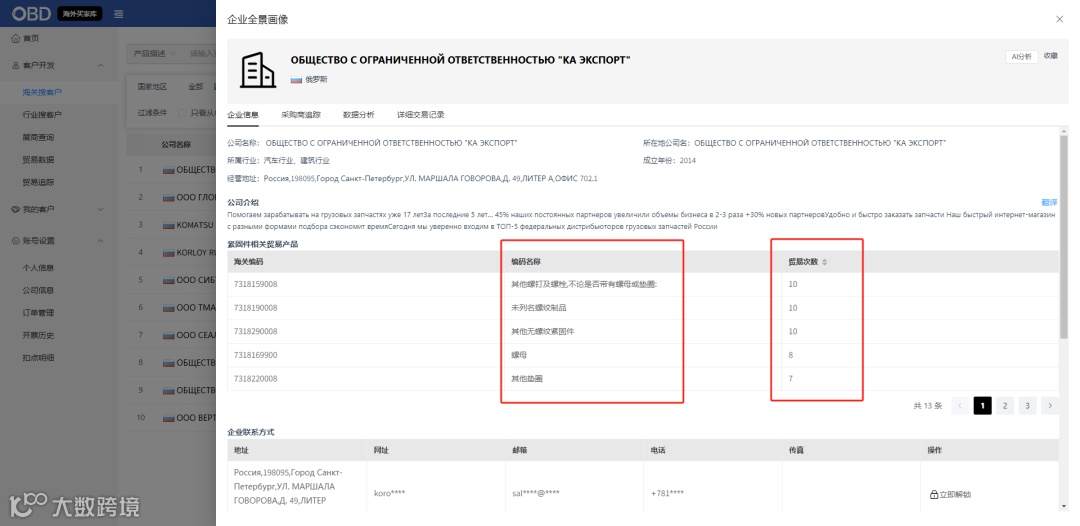This screenshot has width=1080, height=526.
Task: Click the user icon beside 客户开发
Action: (x=16, y=65)
